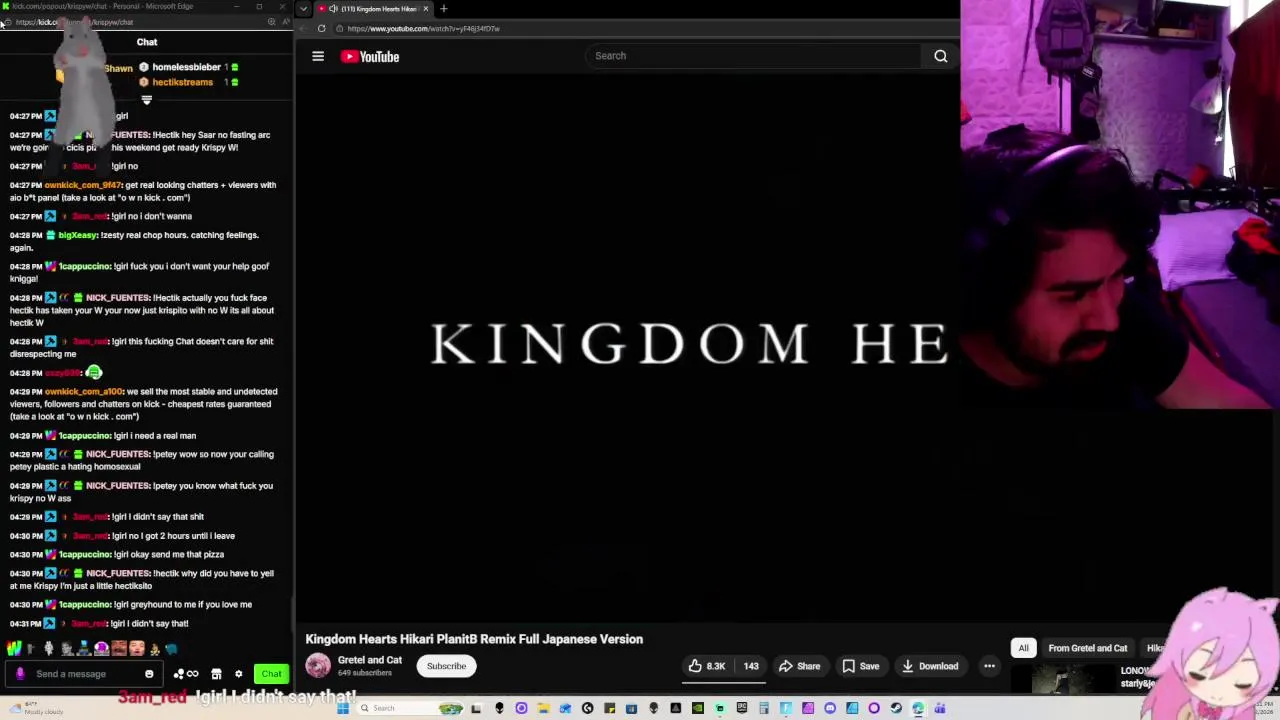Open Steam from the taskbar
1280x720 pixels.
coord(896,708)
